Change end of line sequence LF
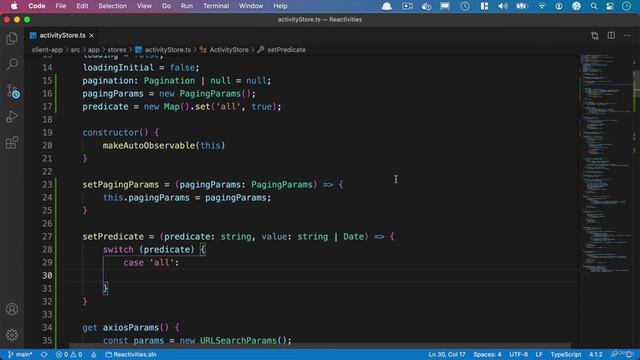Screen dimensions: 640x360 pos(539,354)
